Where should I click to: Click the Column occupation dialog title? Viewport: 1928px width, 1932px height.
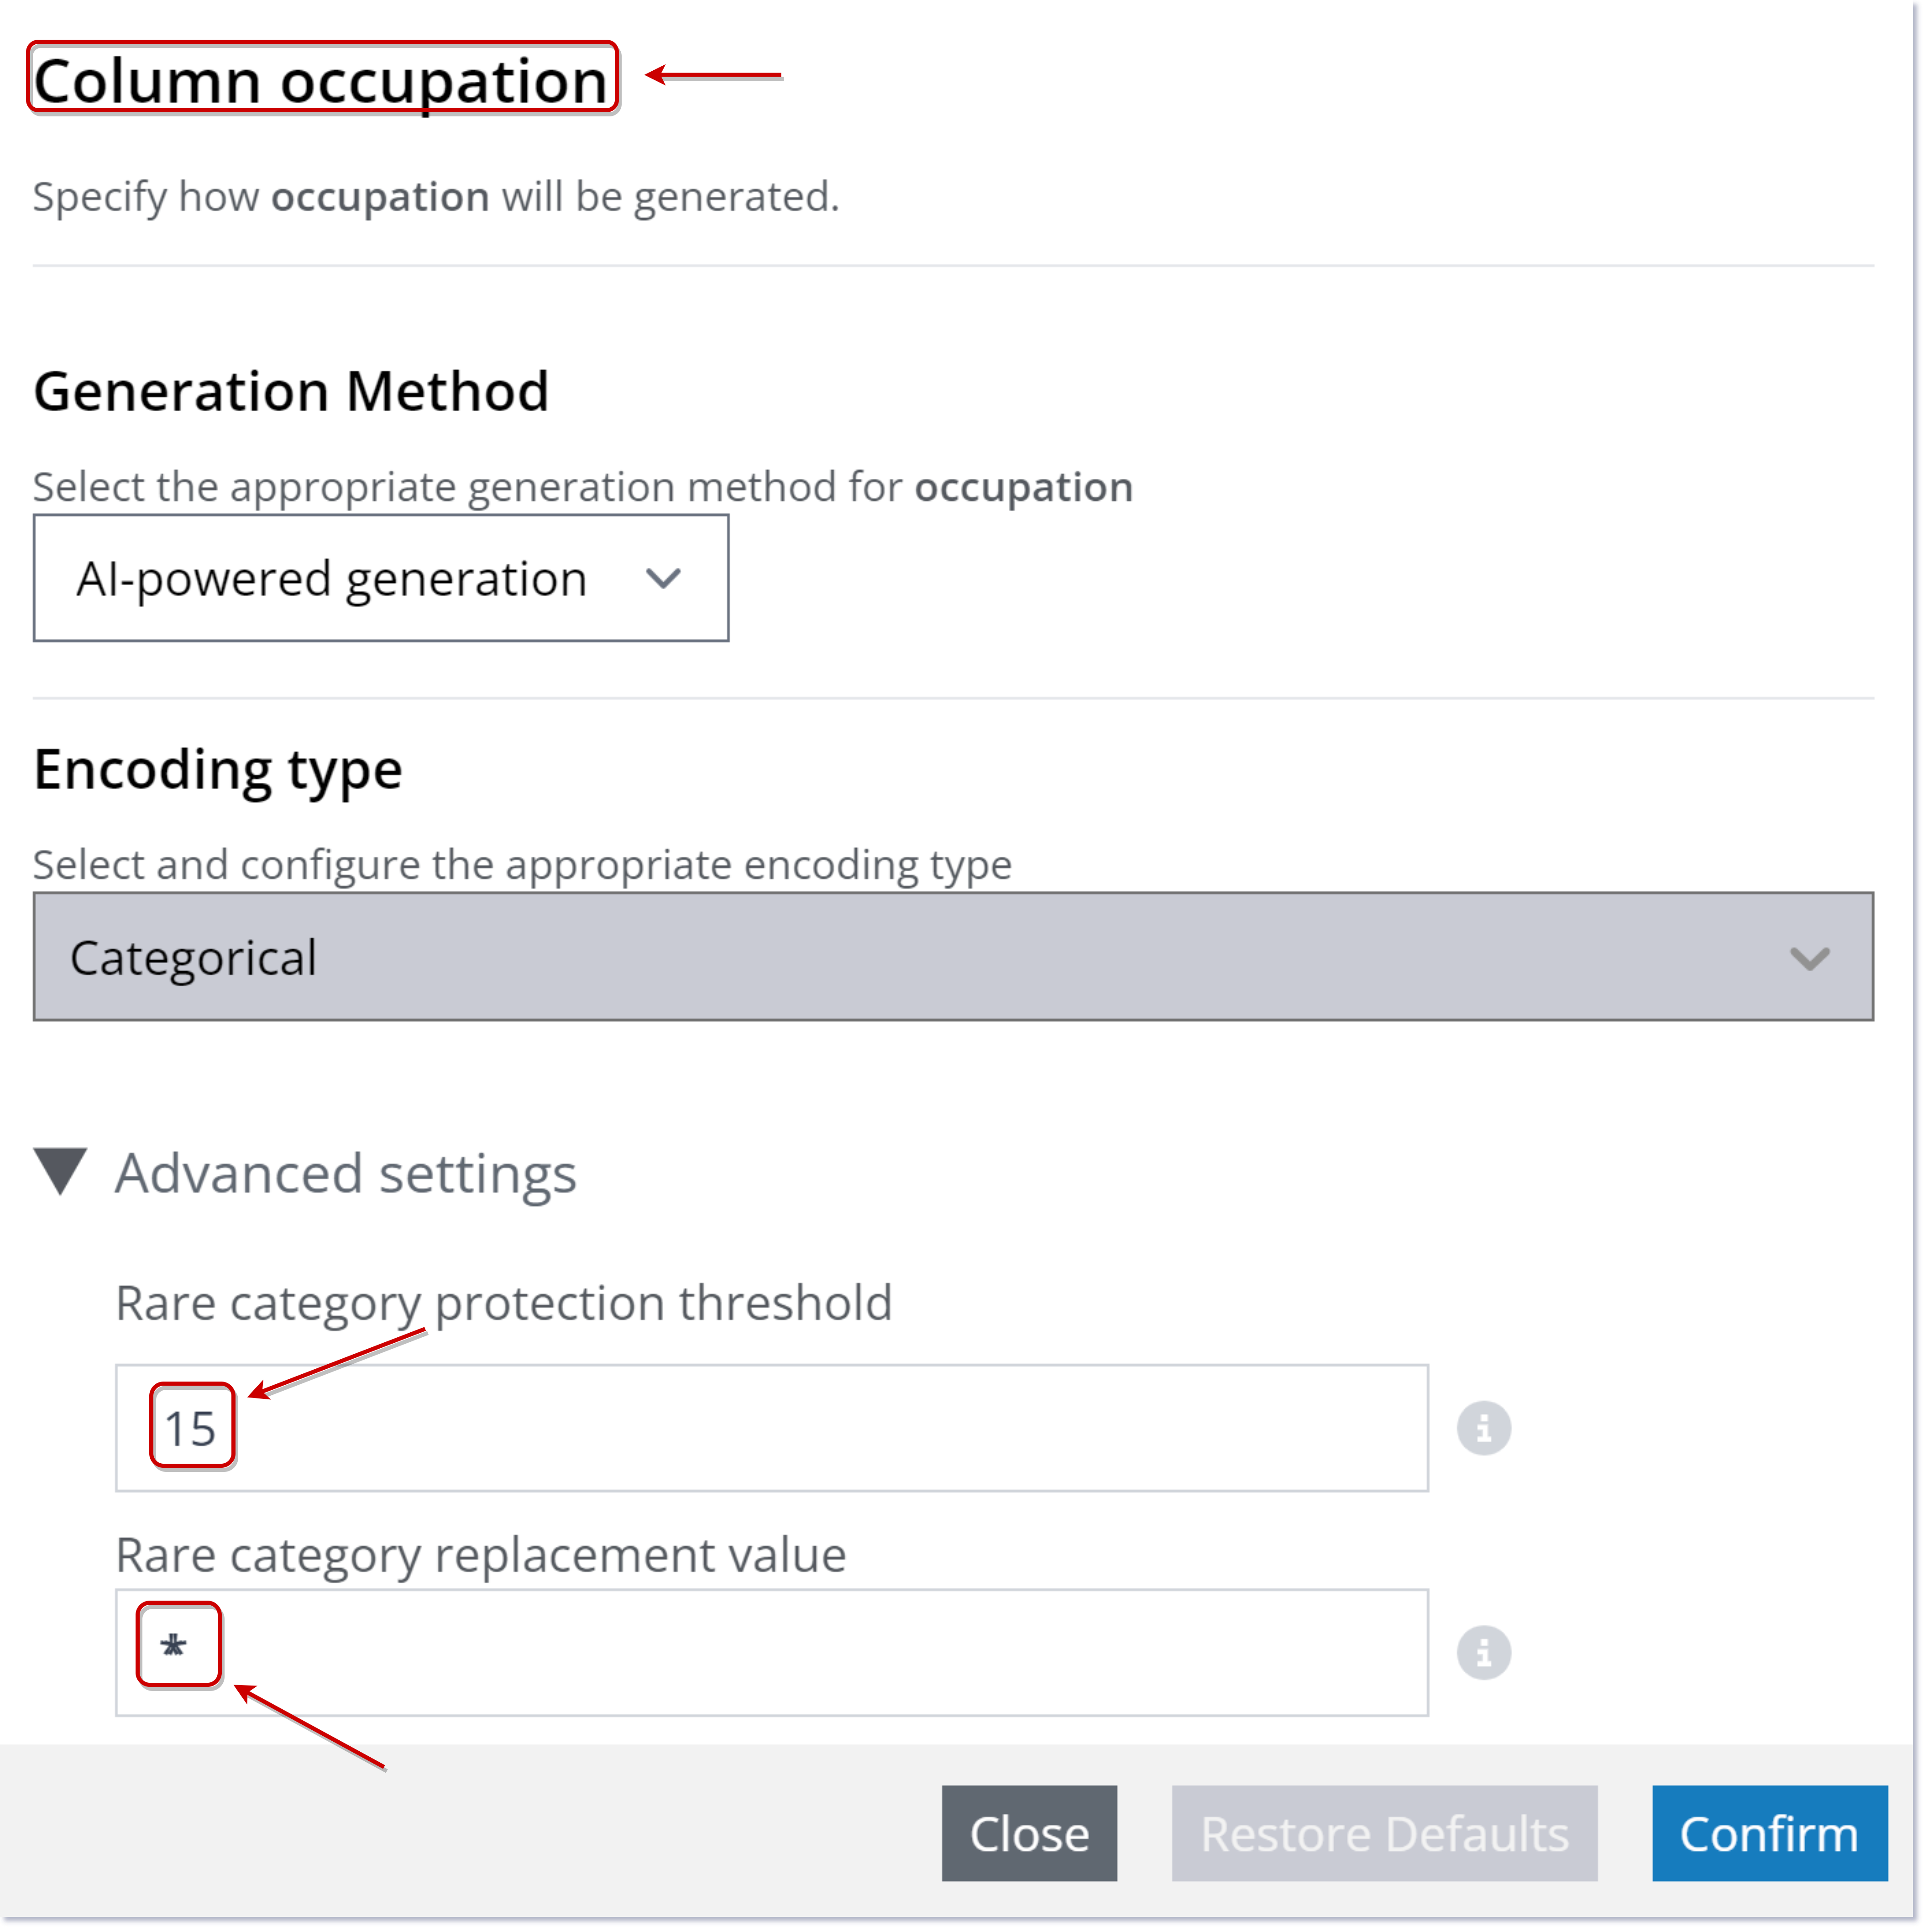[x=320, y=80]
